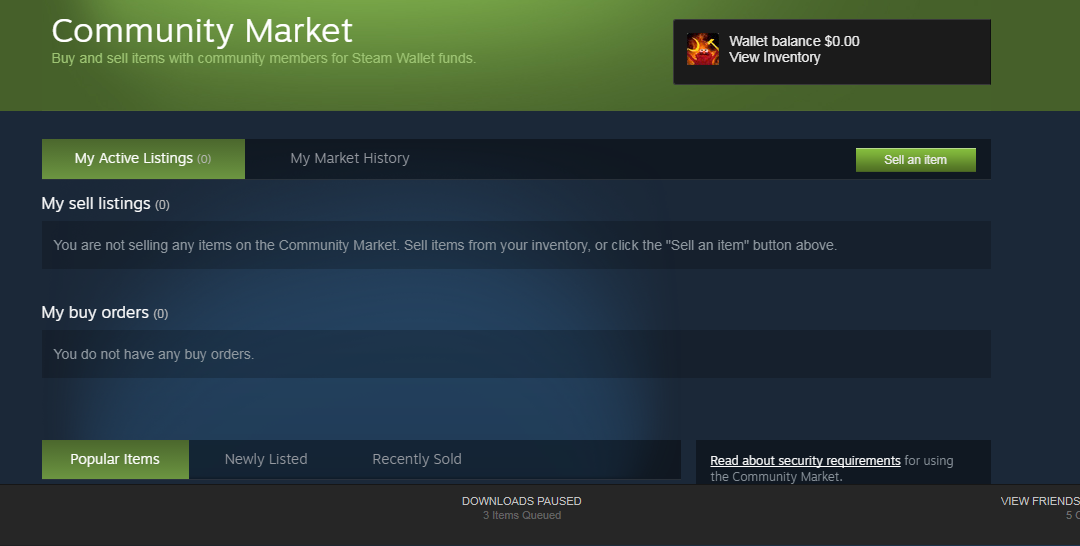Screen dimensions: 1080x546
Task: Open the View Inventory link
Action: pyautogui.click(x=774, y=58)
